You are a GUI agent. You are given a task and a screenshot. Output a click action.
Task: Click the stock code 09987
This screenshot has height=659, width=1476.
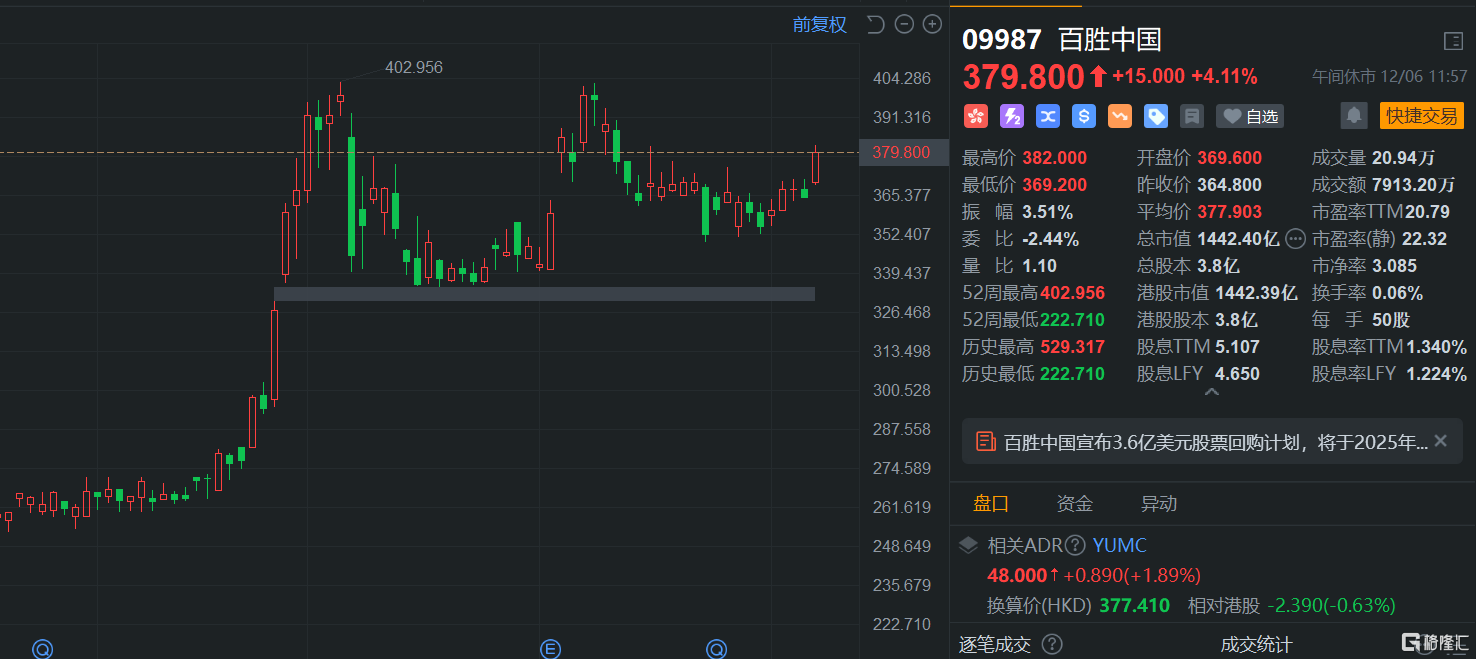point(1002,40)
